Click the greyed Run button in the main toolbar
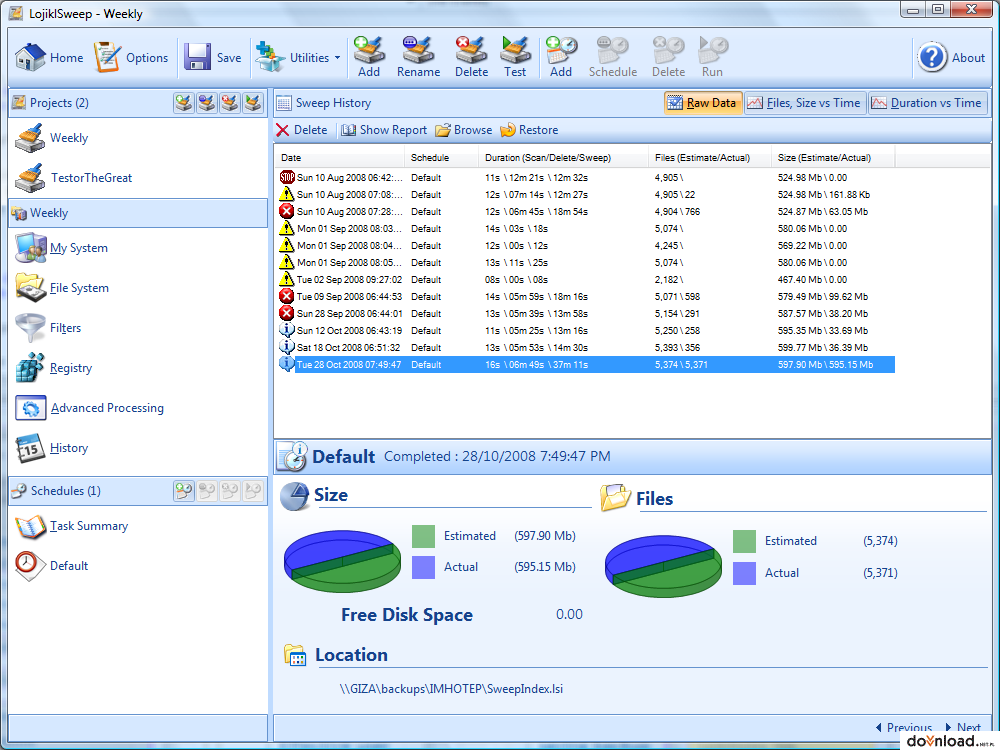The height and width of the screenshot is (750, 1000). 712,57
